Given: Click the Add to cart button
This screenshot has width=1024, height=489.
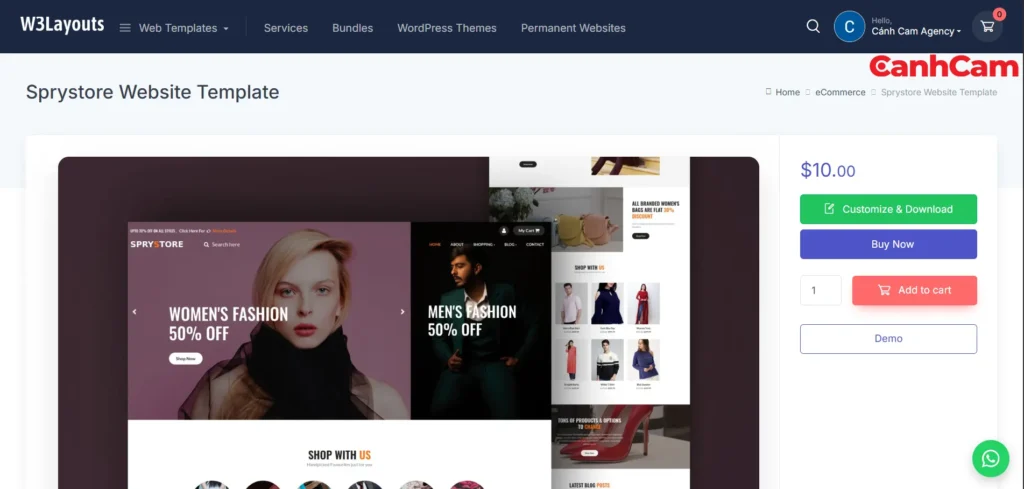Looking at the screenshot, I should coord(914,291).
